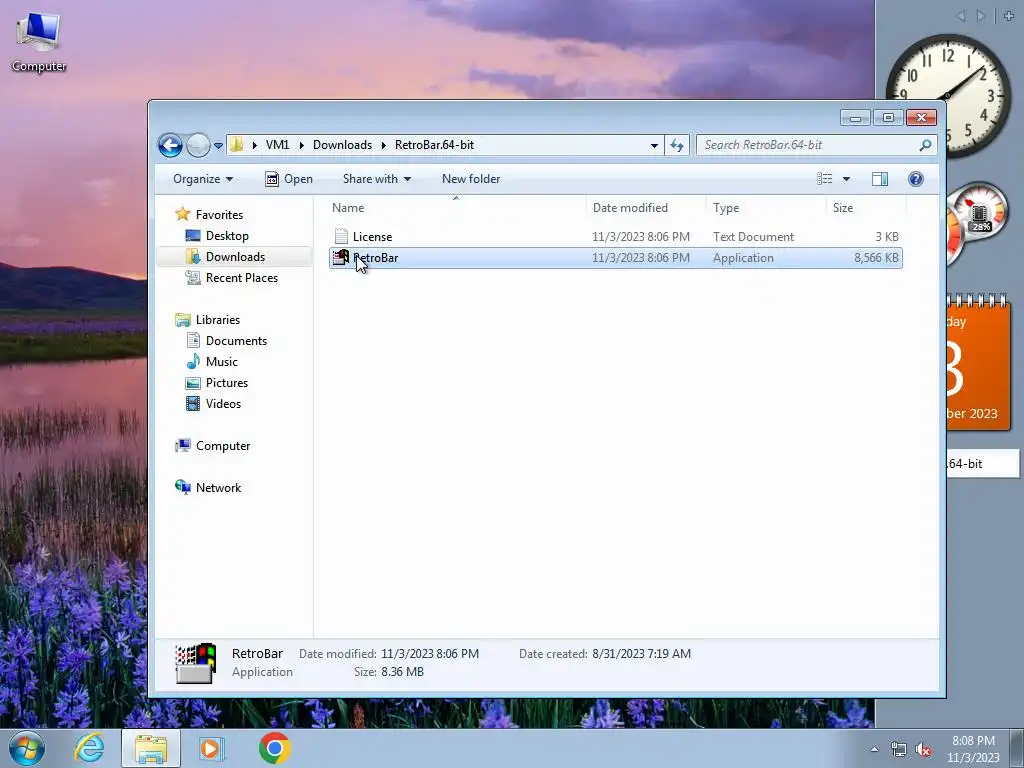Screen dimensions: 1024x768
Task: Click the Network globe icon in navigation pane
Action: point(183,487)
